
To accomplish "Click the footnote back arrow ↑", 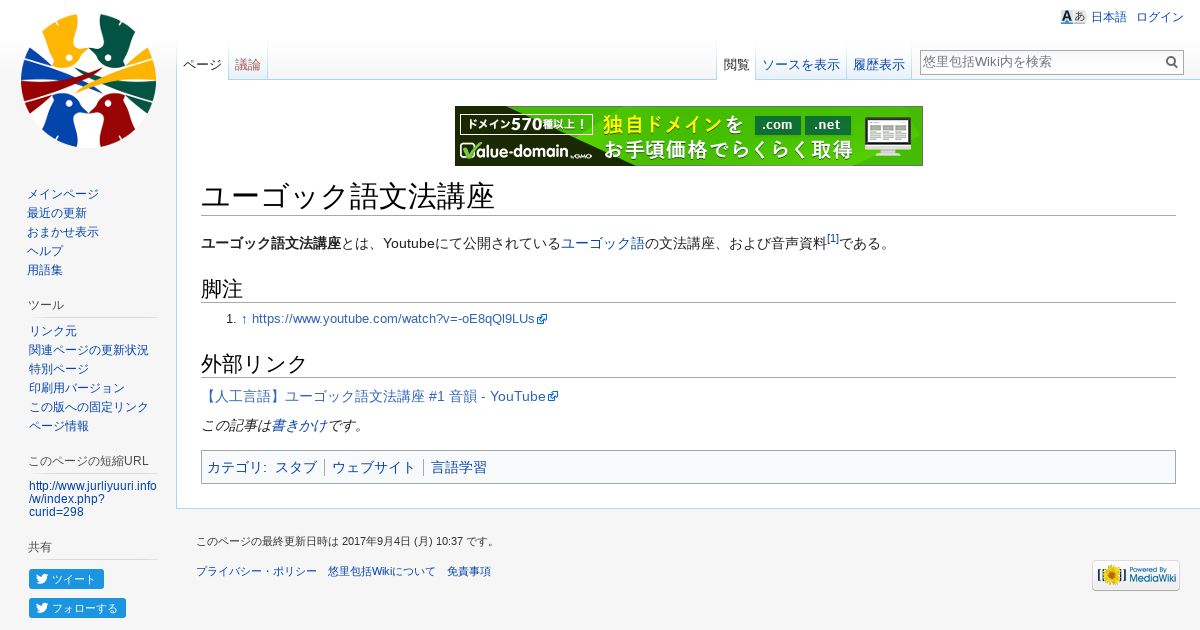I will click(x=244, y=319).
